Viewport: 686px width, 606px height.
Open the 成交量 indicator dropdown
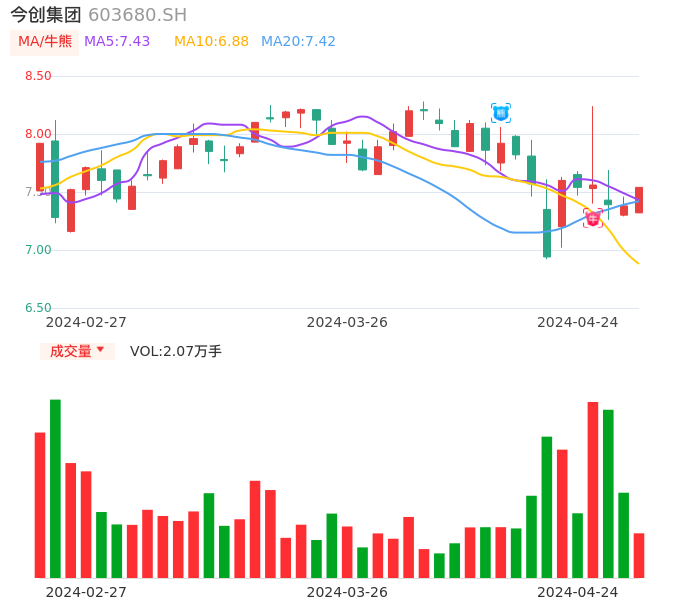click(x=77, y=351)
